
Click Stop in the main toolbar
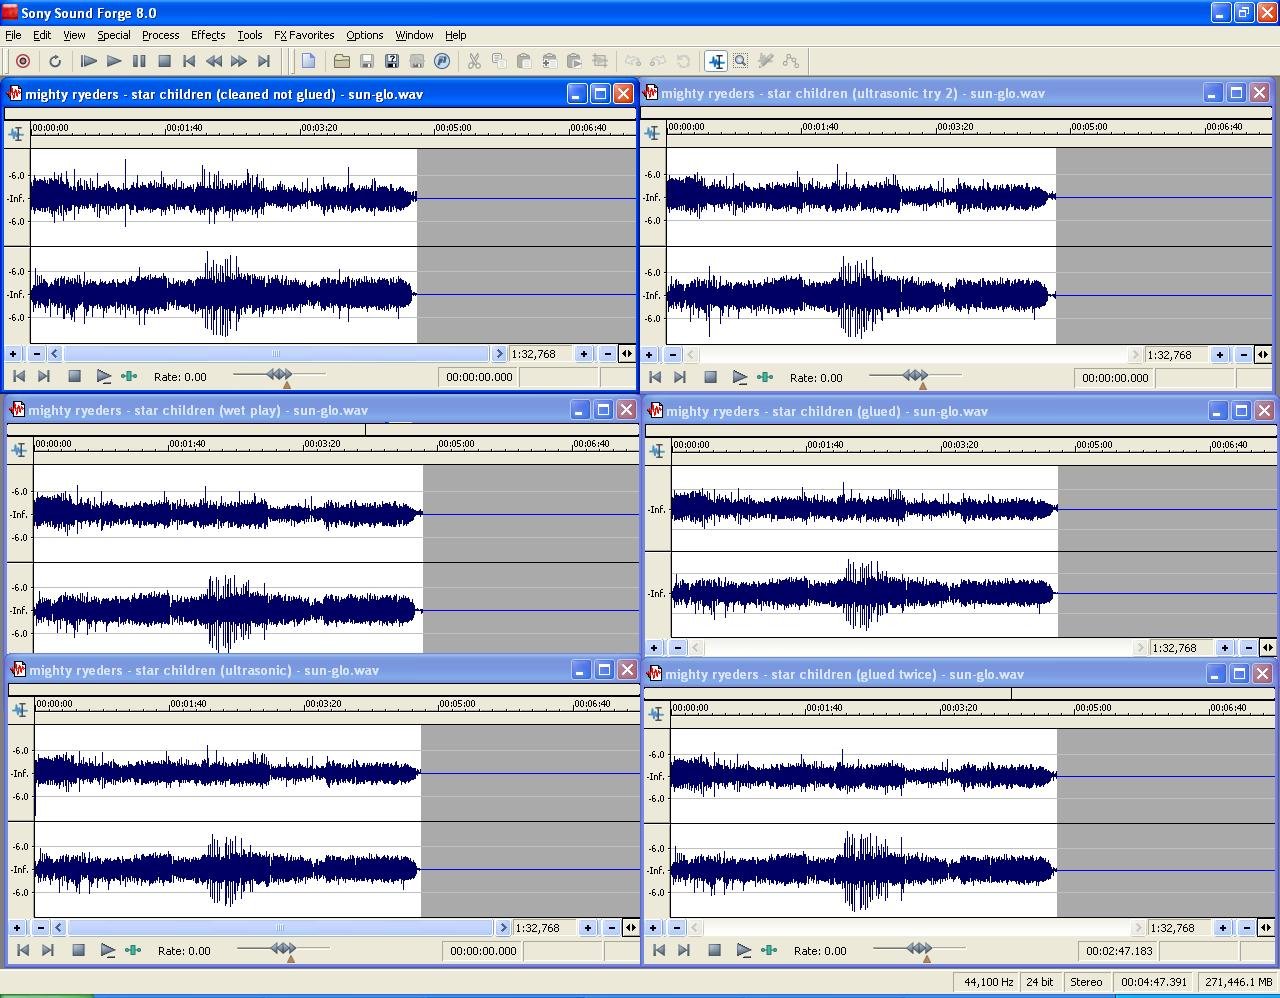[x=164, y=61]
